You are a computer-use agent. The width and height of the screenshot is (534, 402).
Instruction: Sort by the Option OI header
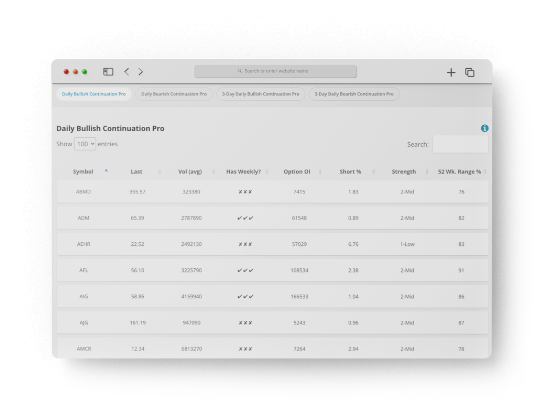(297, 172)
